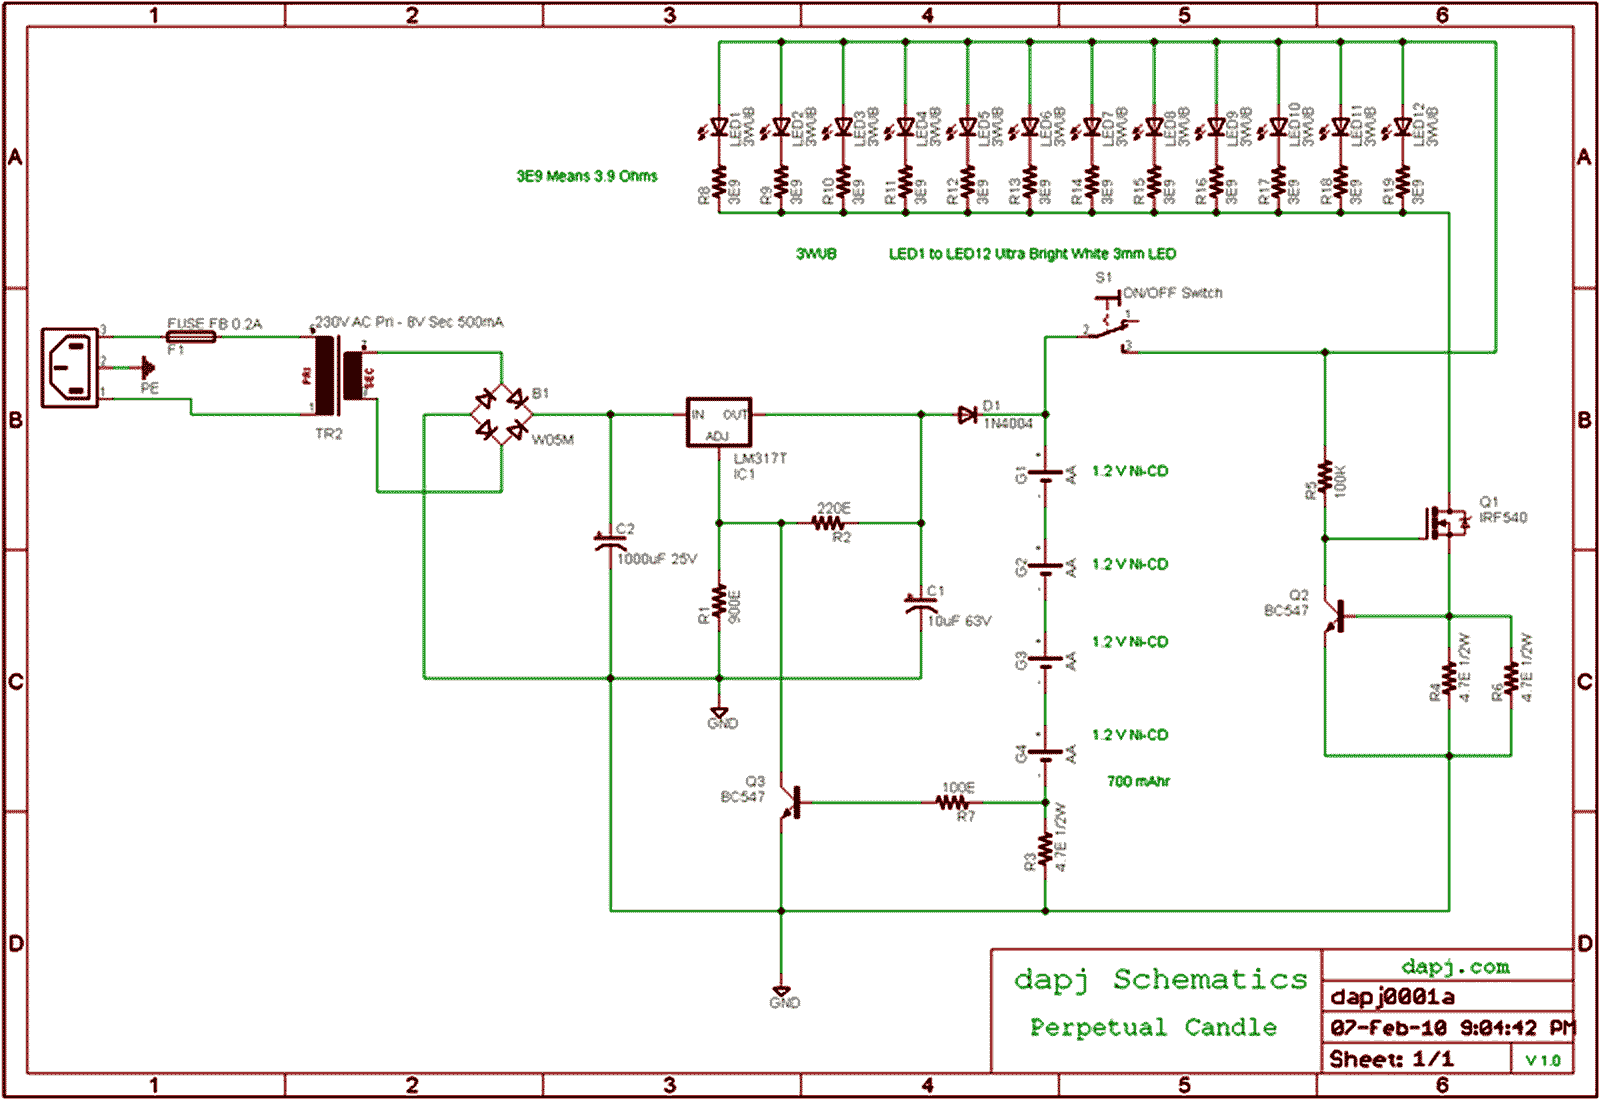
Task: Click the R4 4.7E resistor symbol
Action: [1449, 680]
